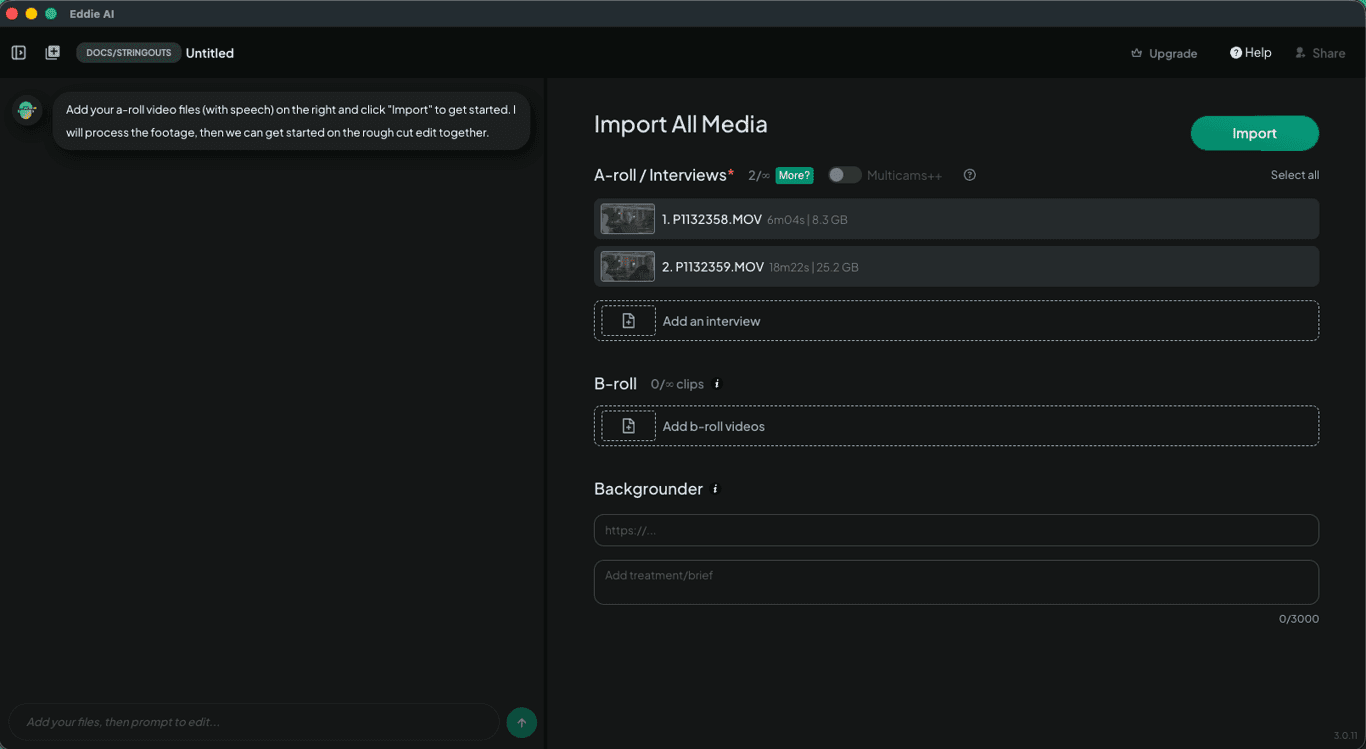This screenshot has height=749, width=1366.
Task: Send the prompt with the arrow button
Action: pyautogui.click(x=521, y=722)
